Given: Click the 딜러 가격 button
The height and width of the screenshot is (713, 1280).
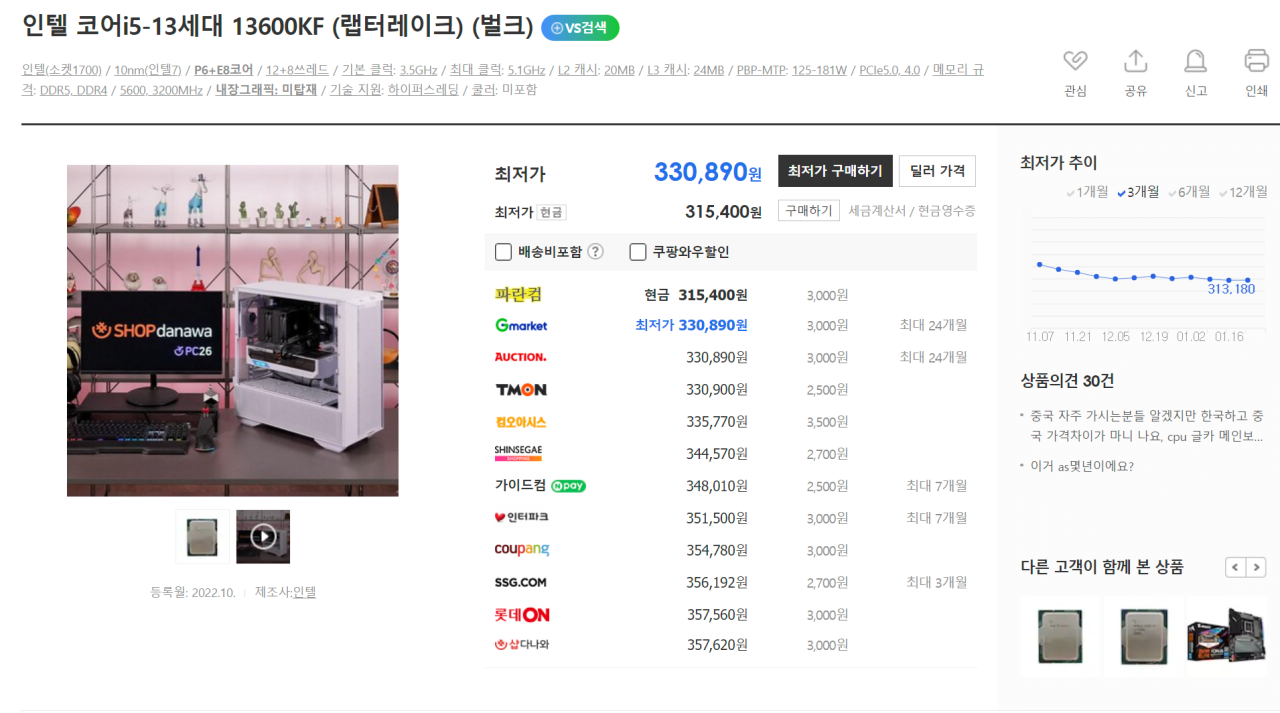Looking at the screenshot, I should (x=937, y=171).
